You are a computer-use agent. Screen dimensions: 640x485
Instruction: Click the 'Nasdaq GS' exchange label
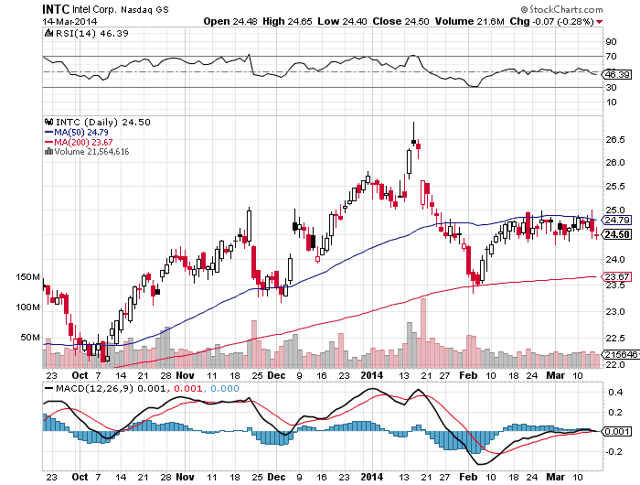(x=144, y=9)
